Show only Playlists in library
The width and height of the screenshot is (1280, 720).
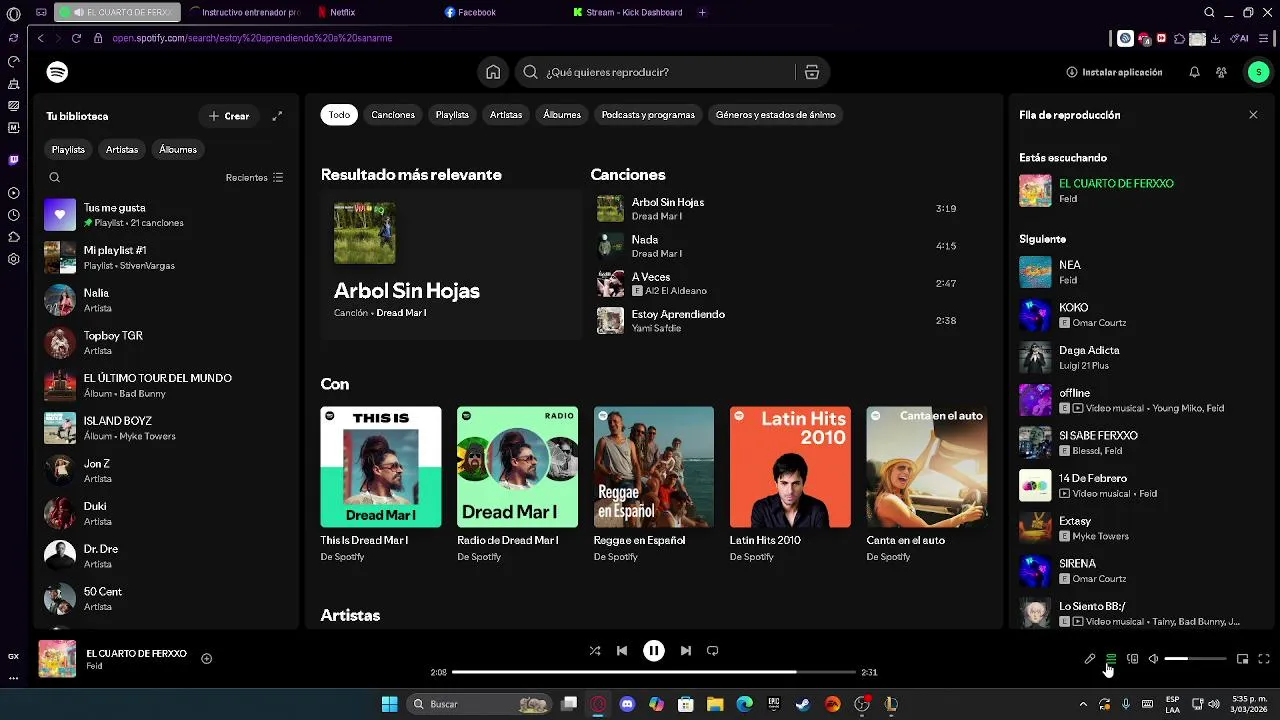[x=68, y=149]
